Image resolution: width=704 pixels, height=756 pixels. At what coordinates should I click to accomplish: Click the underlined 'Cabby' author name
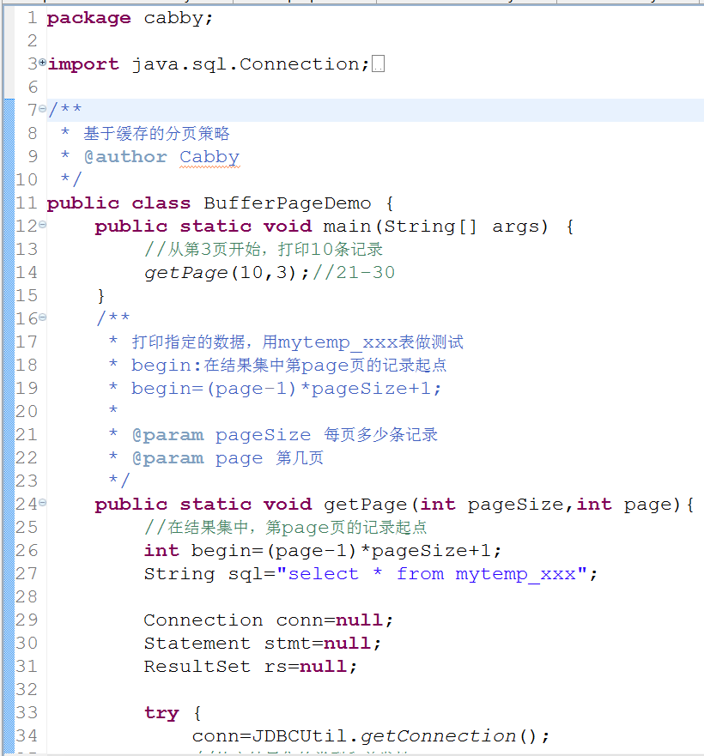tap(209, 157)
